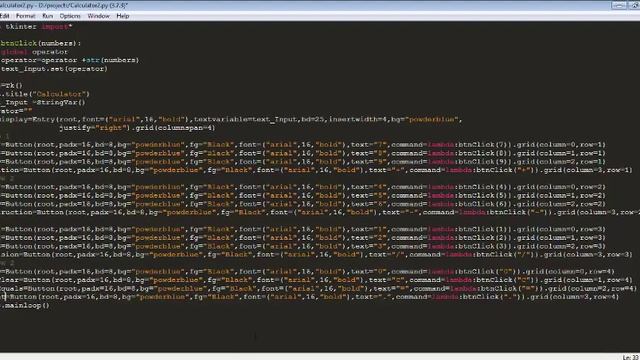640x360 pixels.
Task: Click the '.title("Calculator")' line
Action: click(45, 94)
